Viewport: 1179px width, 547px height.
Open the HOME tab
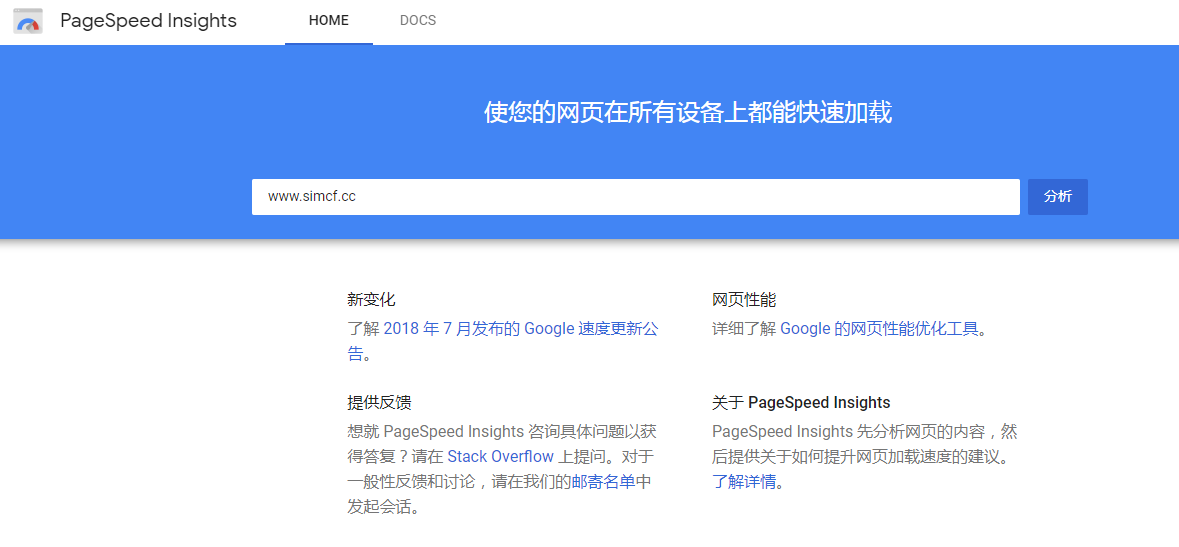click(x=329, y=21)
